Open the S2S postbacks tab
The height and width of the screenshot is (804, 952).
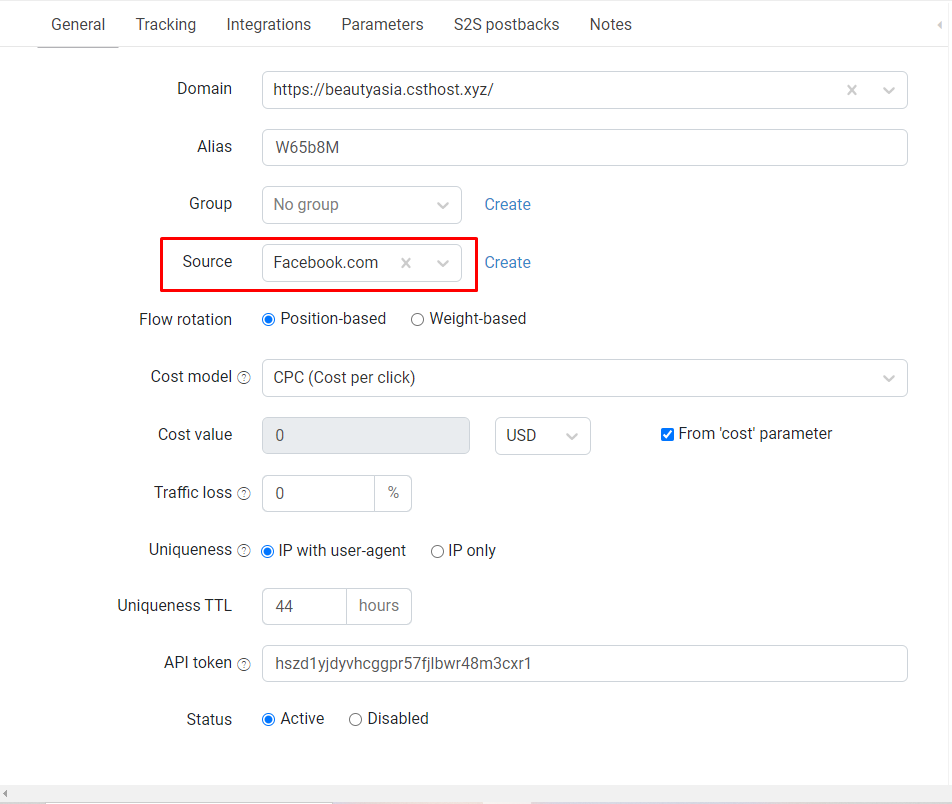506,24
